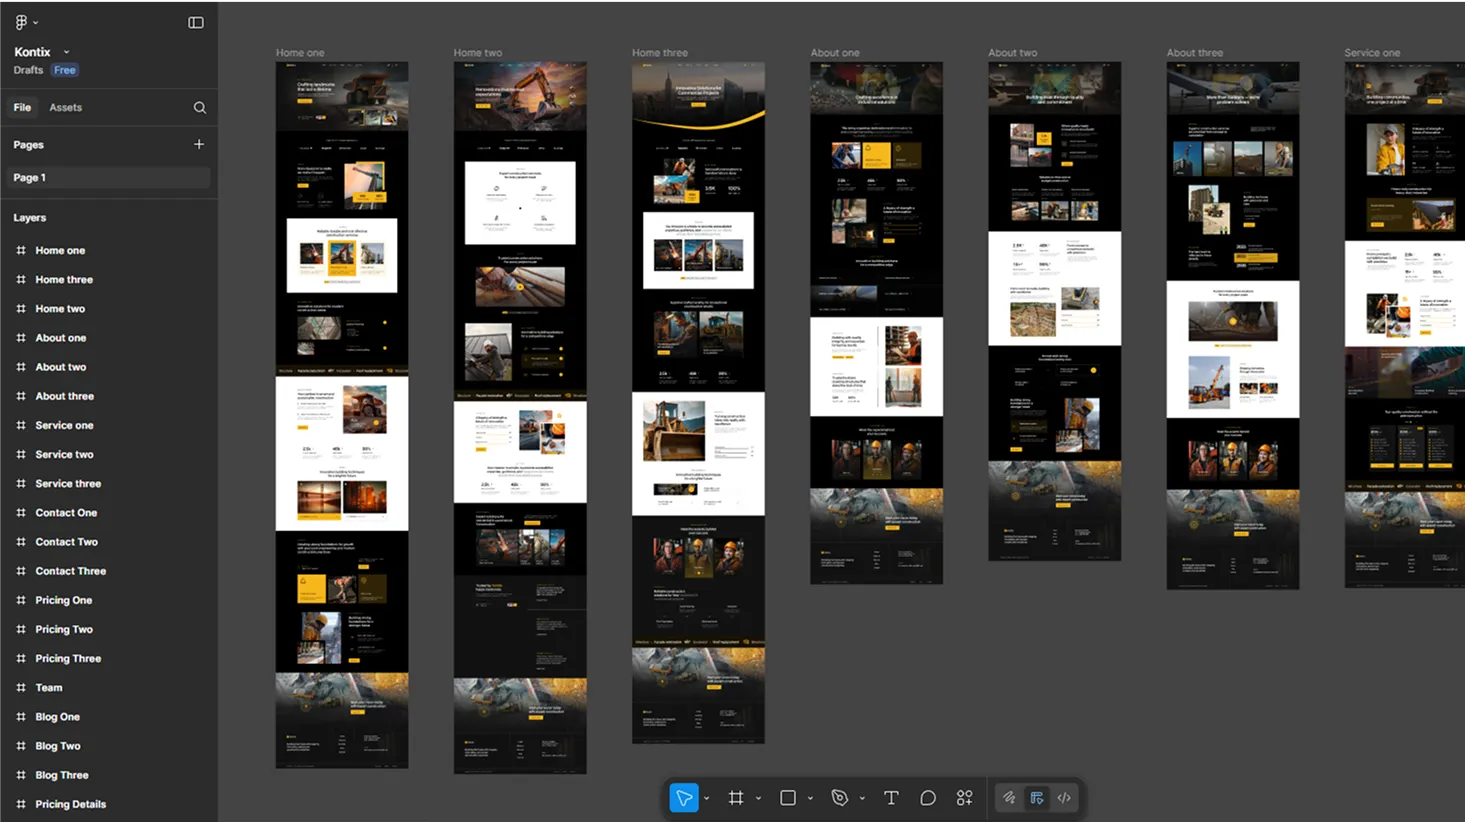Switch to Dev Mode with the code toggle
The height and width of the screenshot is (822, 1465).
[1063, 797]
